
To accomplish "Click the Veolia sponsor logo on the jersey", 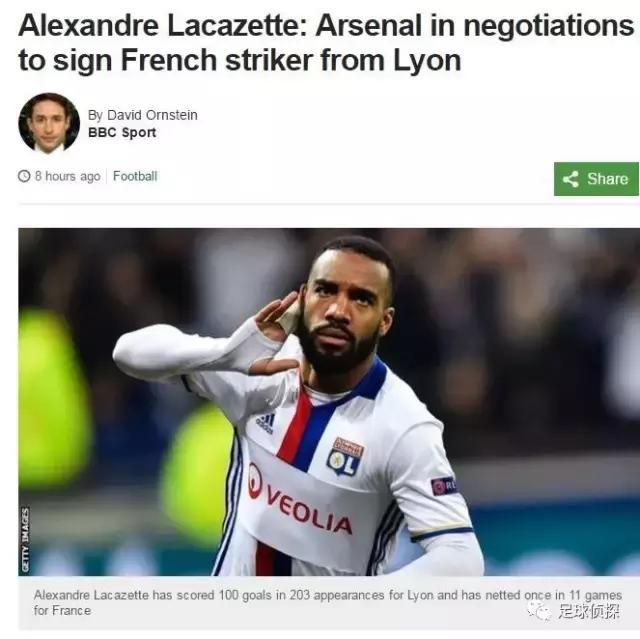I will pos(300,500).
